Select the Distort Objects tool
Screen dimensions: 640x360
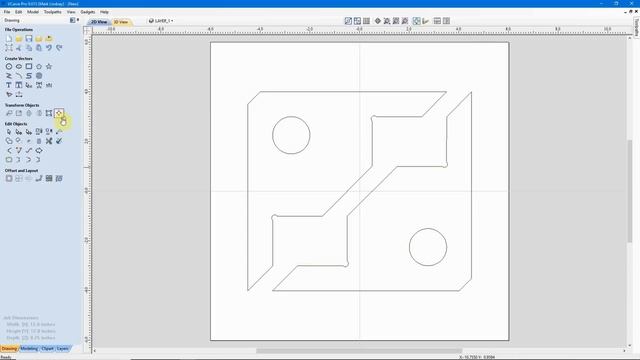tap(49, 113)
